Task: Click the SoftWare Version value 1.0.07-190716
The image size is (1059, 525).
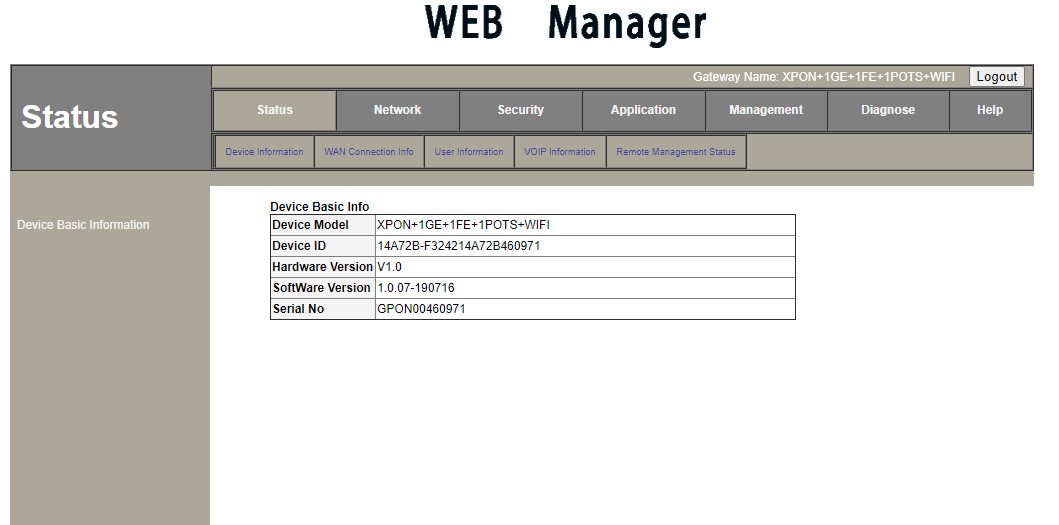Action: click(415, 288)
